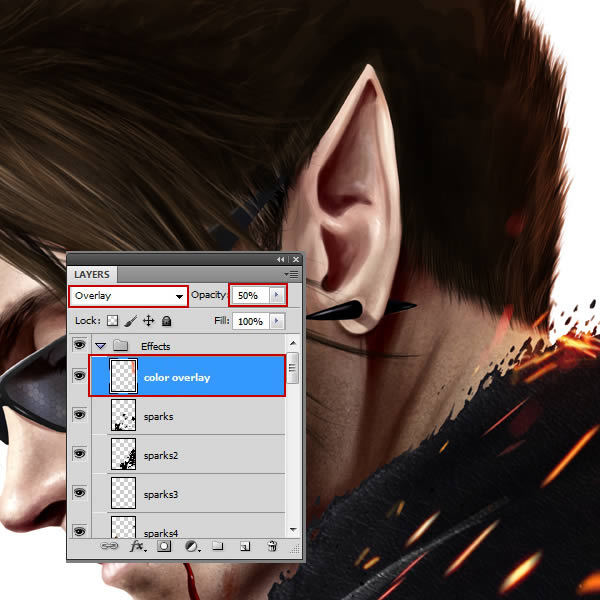Delete layer with trash icon
The width and height of the screenshot is (600, 600).
tap(272, 546)
